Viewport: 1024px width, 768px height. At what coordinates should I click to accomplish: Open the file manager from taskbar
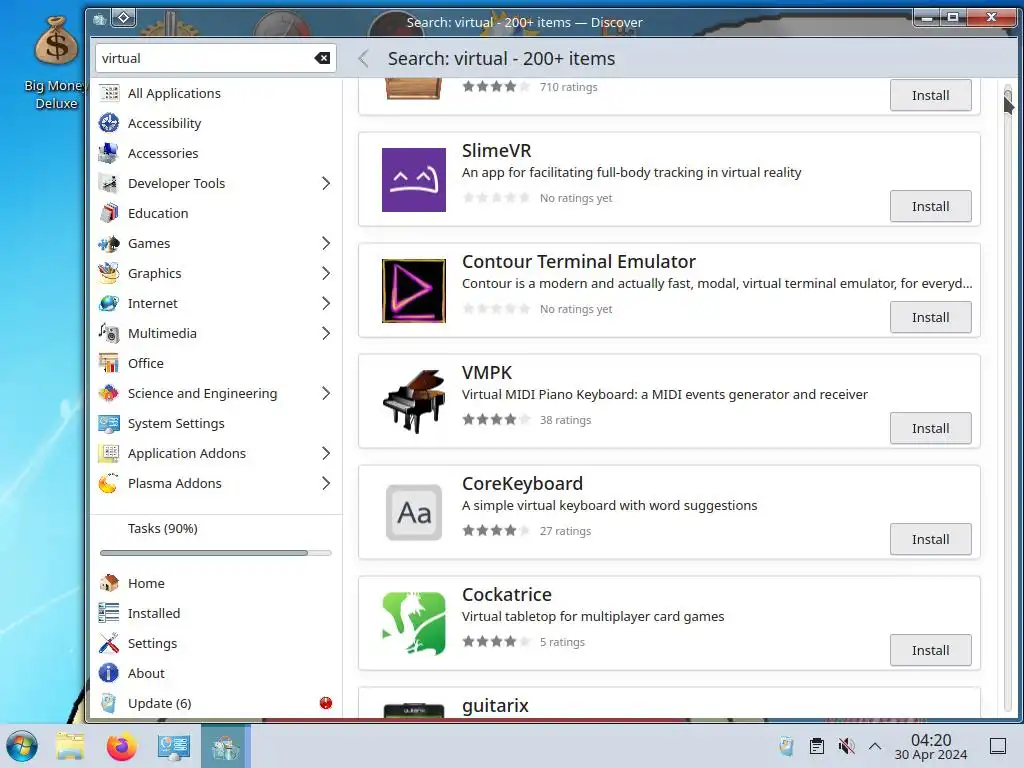pos(71,746)
